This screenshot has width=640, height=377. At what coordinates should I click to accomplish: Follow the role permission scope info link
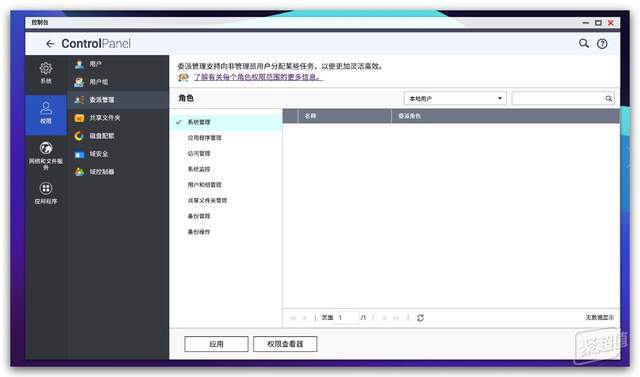click(258, 77)
